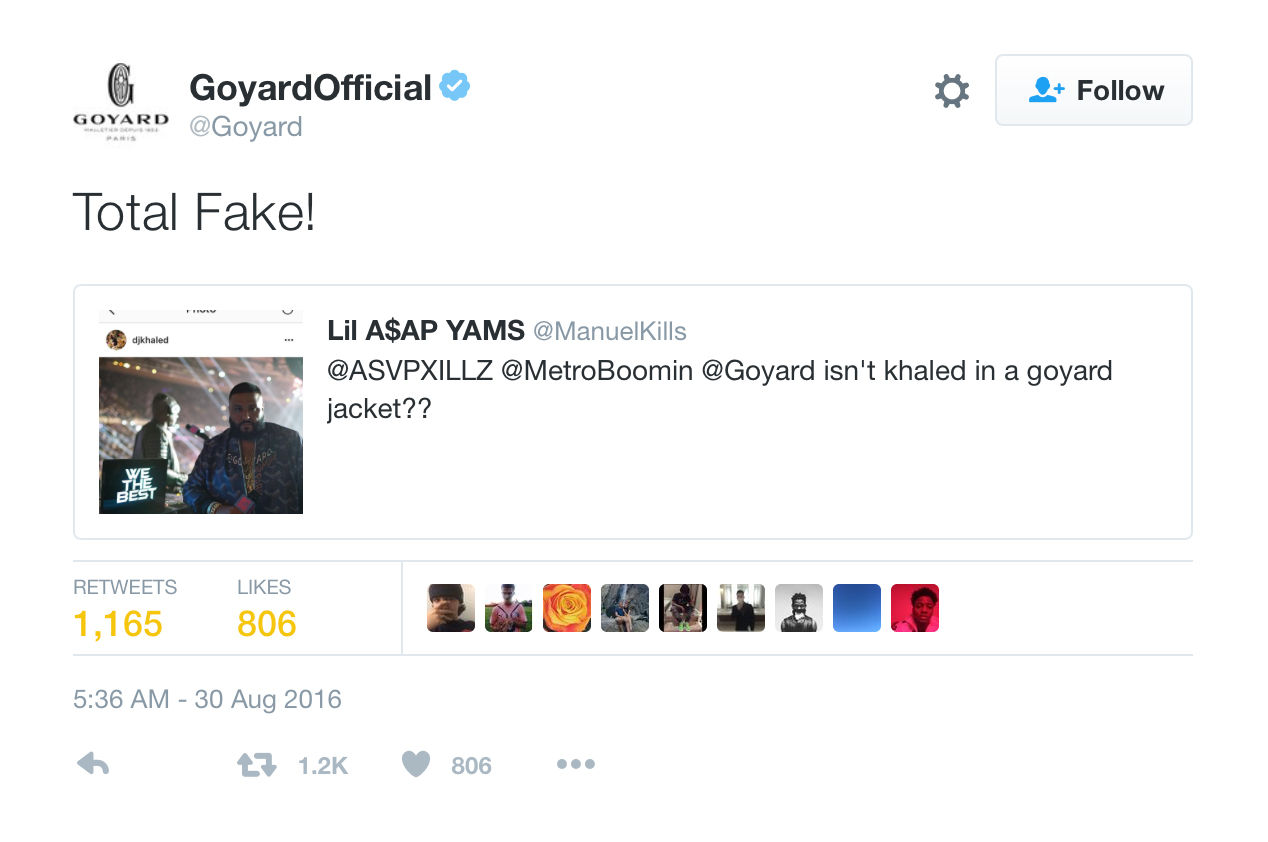Open the quoted djkhaled photo
Image resolution: width=1268 pixels, height=842 pixels.
click(201, 412)
